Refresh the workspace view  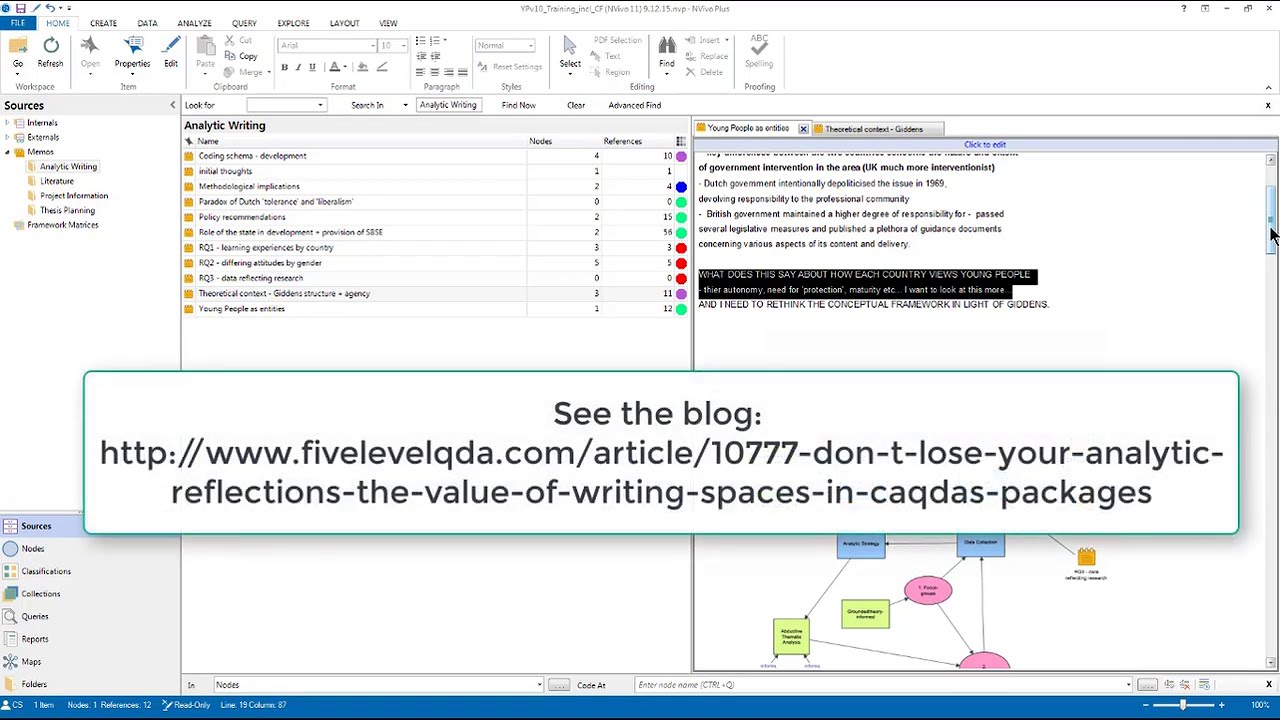pos(50,53)
